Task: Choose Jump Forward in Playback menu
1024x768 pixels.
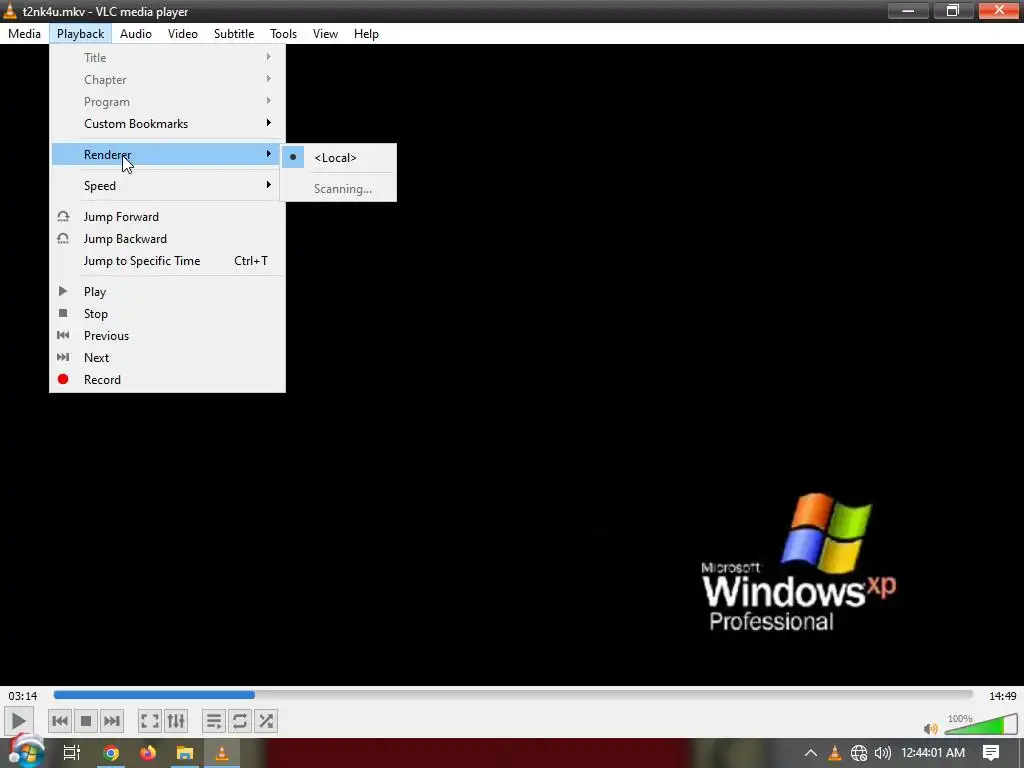Action: tap(167, 217)
